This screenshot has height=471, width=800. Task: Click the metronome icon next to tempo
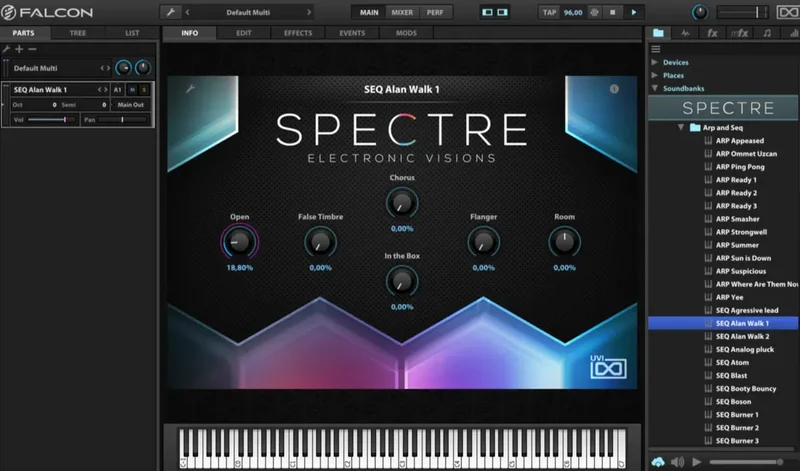click(594, 12)
